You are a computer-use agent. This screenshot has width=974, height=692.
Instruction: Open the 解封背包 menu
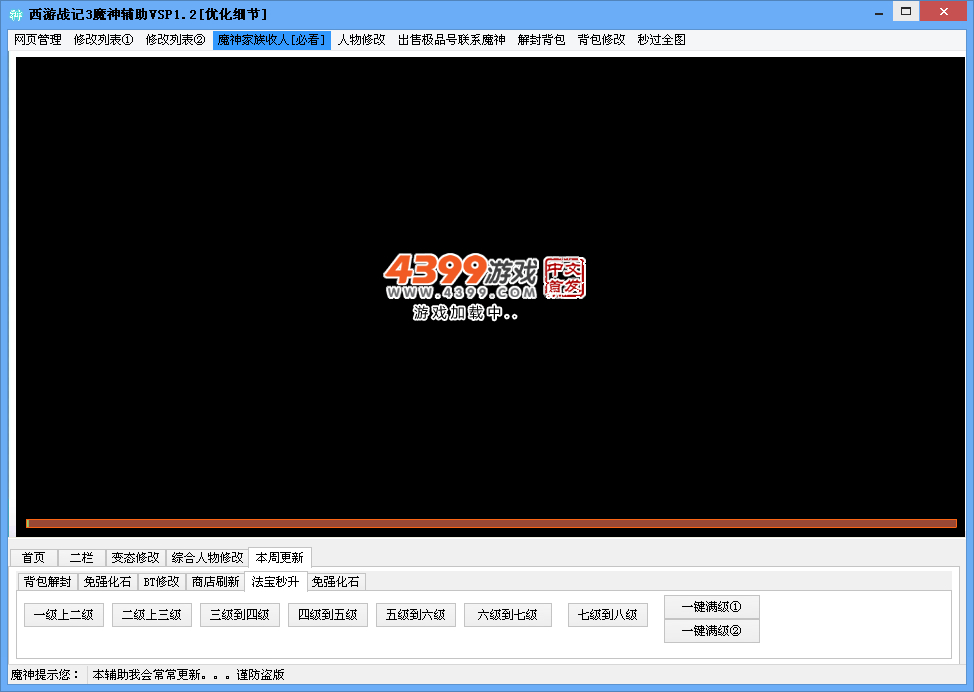pos(541,40)
